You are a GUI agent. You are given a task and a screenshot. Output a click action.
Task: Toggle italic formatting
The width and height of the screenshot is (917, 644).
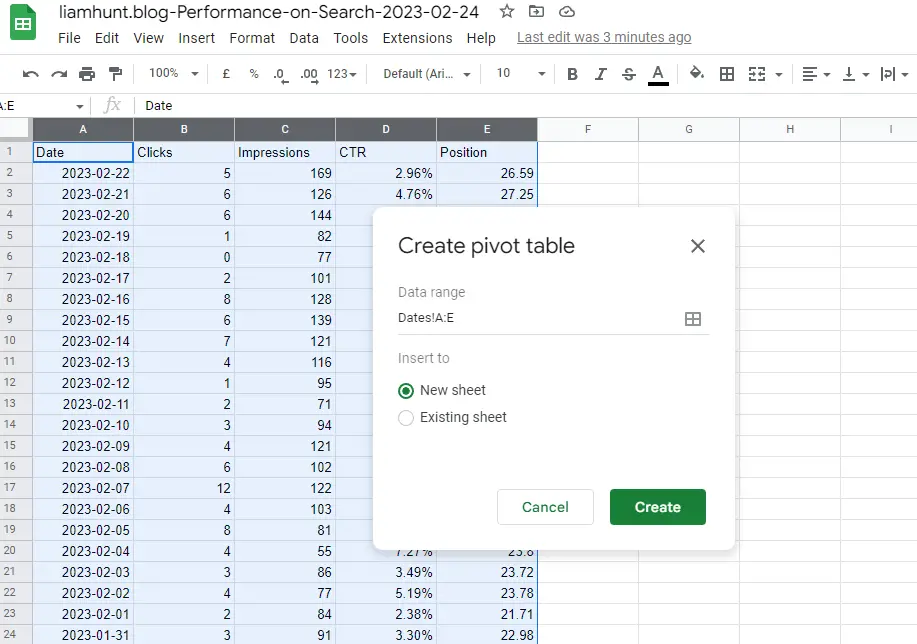(601, 74)
